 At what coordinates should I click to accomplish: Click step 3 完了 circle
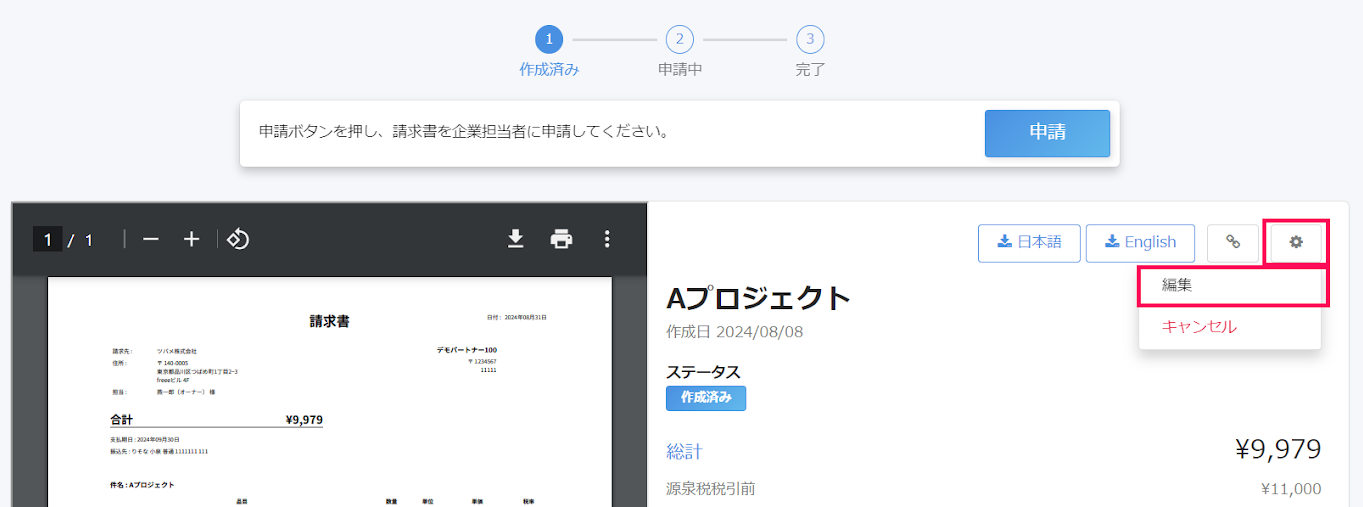pyautogui.click(x=810, y=40)
